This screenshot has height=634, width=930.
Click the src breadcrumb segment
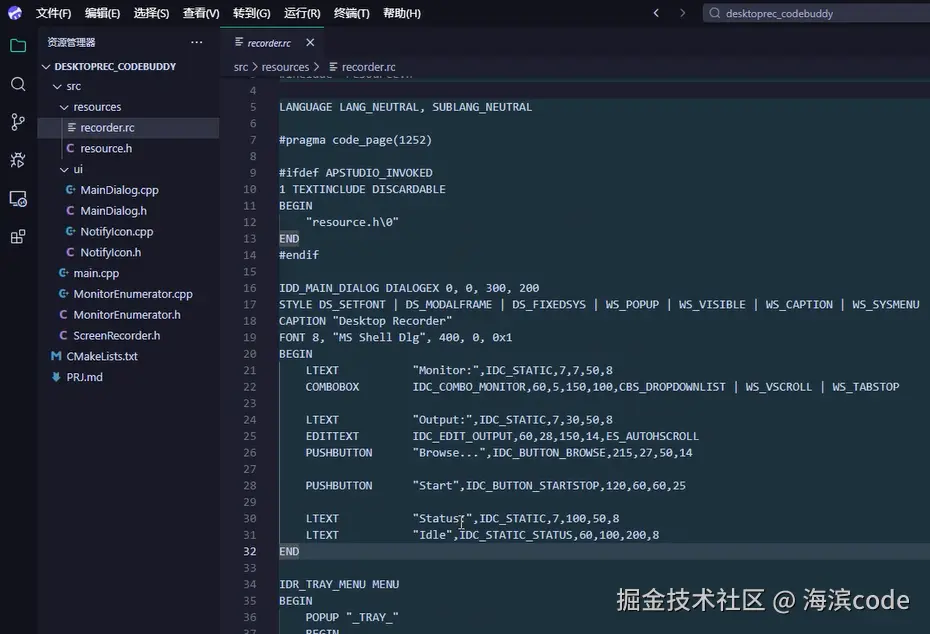coord(241,67)
